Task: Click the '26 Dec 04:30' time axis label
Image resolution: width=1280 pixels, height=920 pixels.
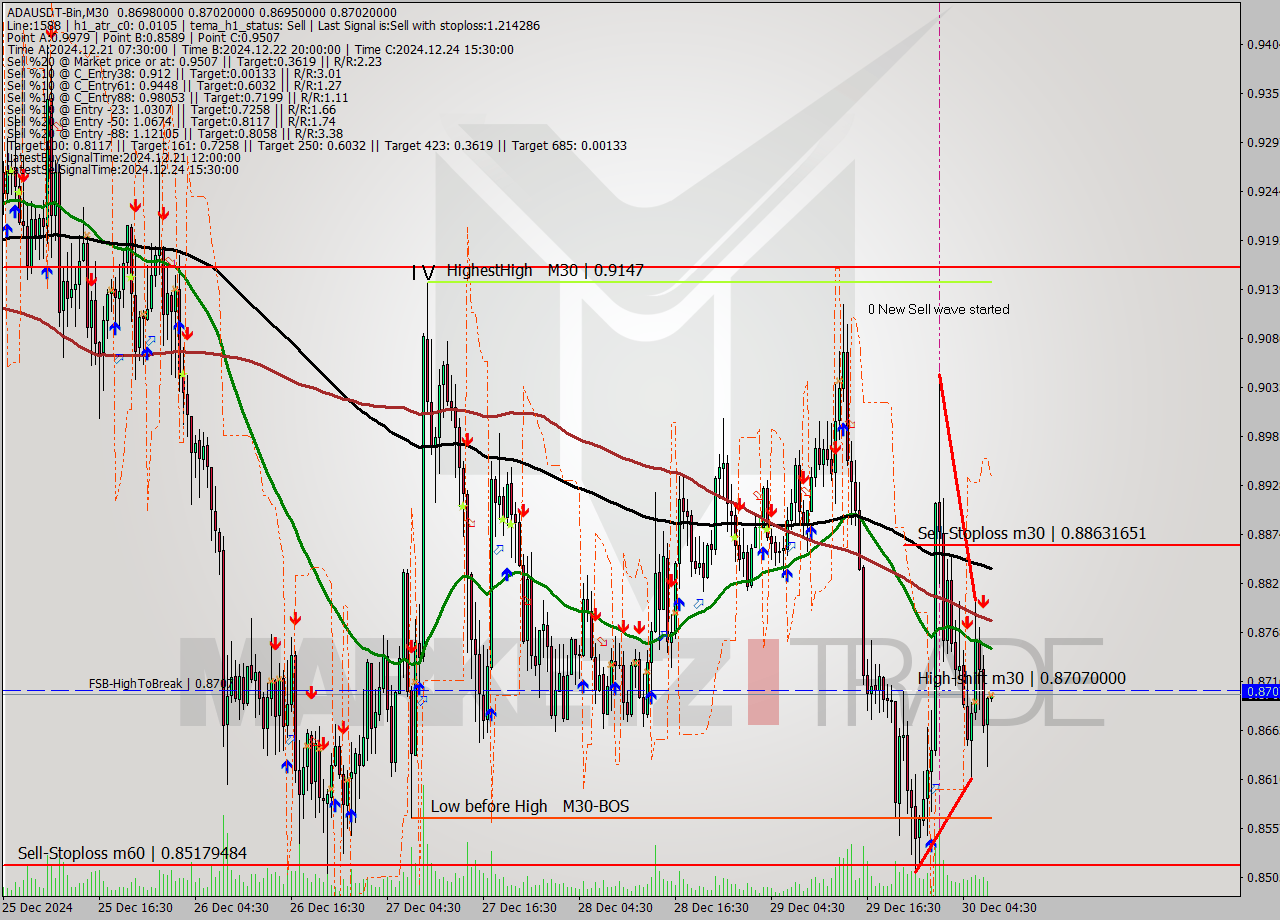Action: click(x=230, y=908)
